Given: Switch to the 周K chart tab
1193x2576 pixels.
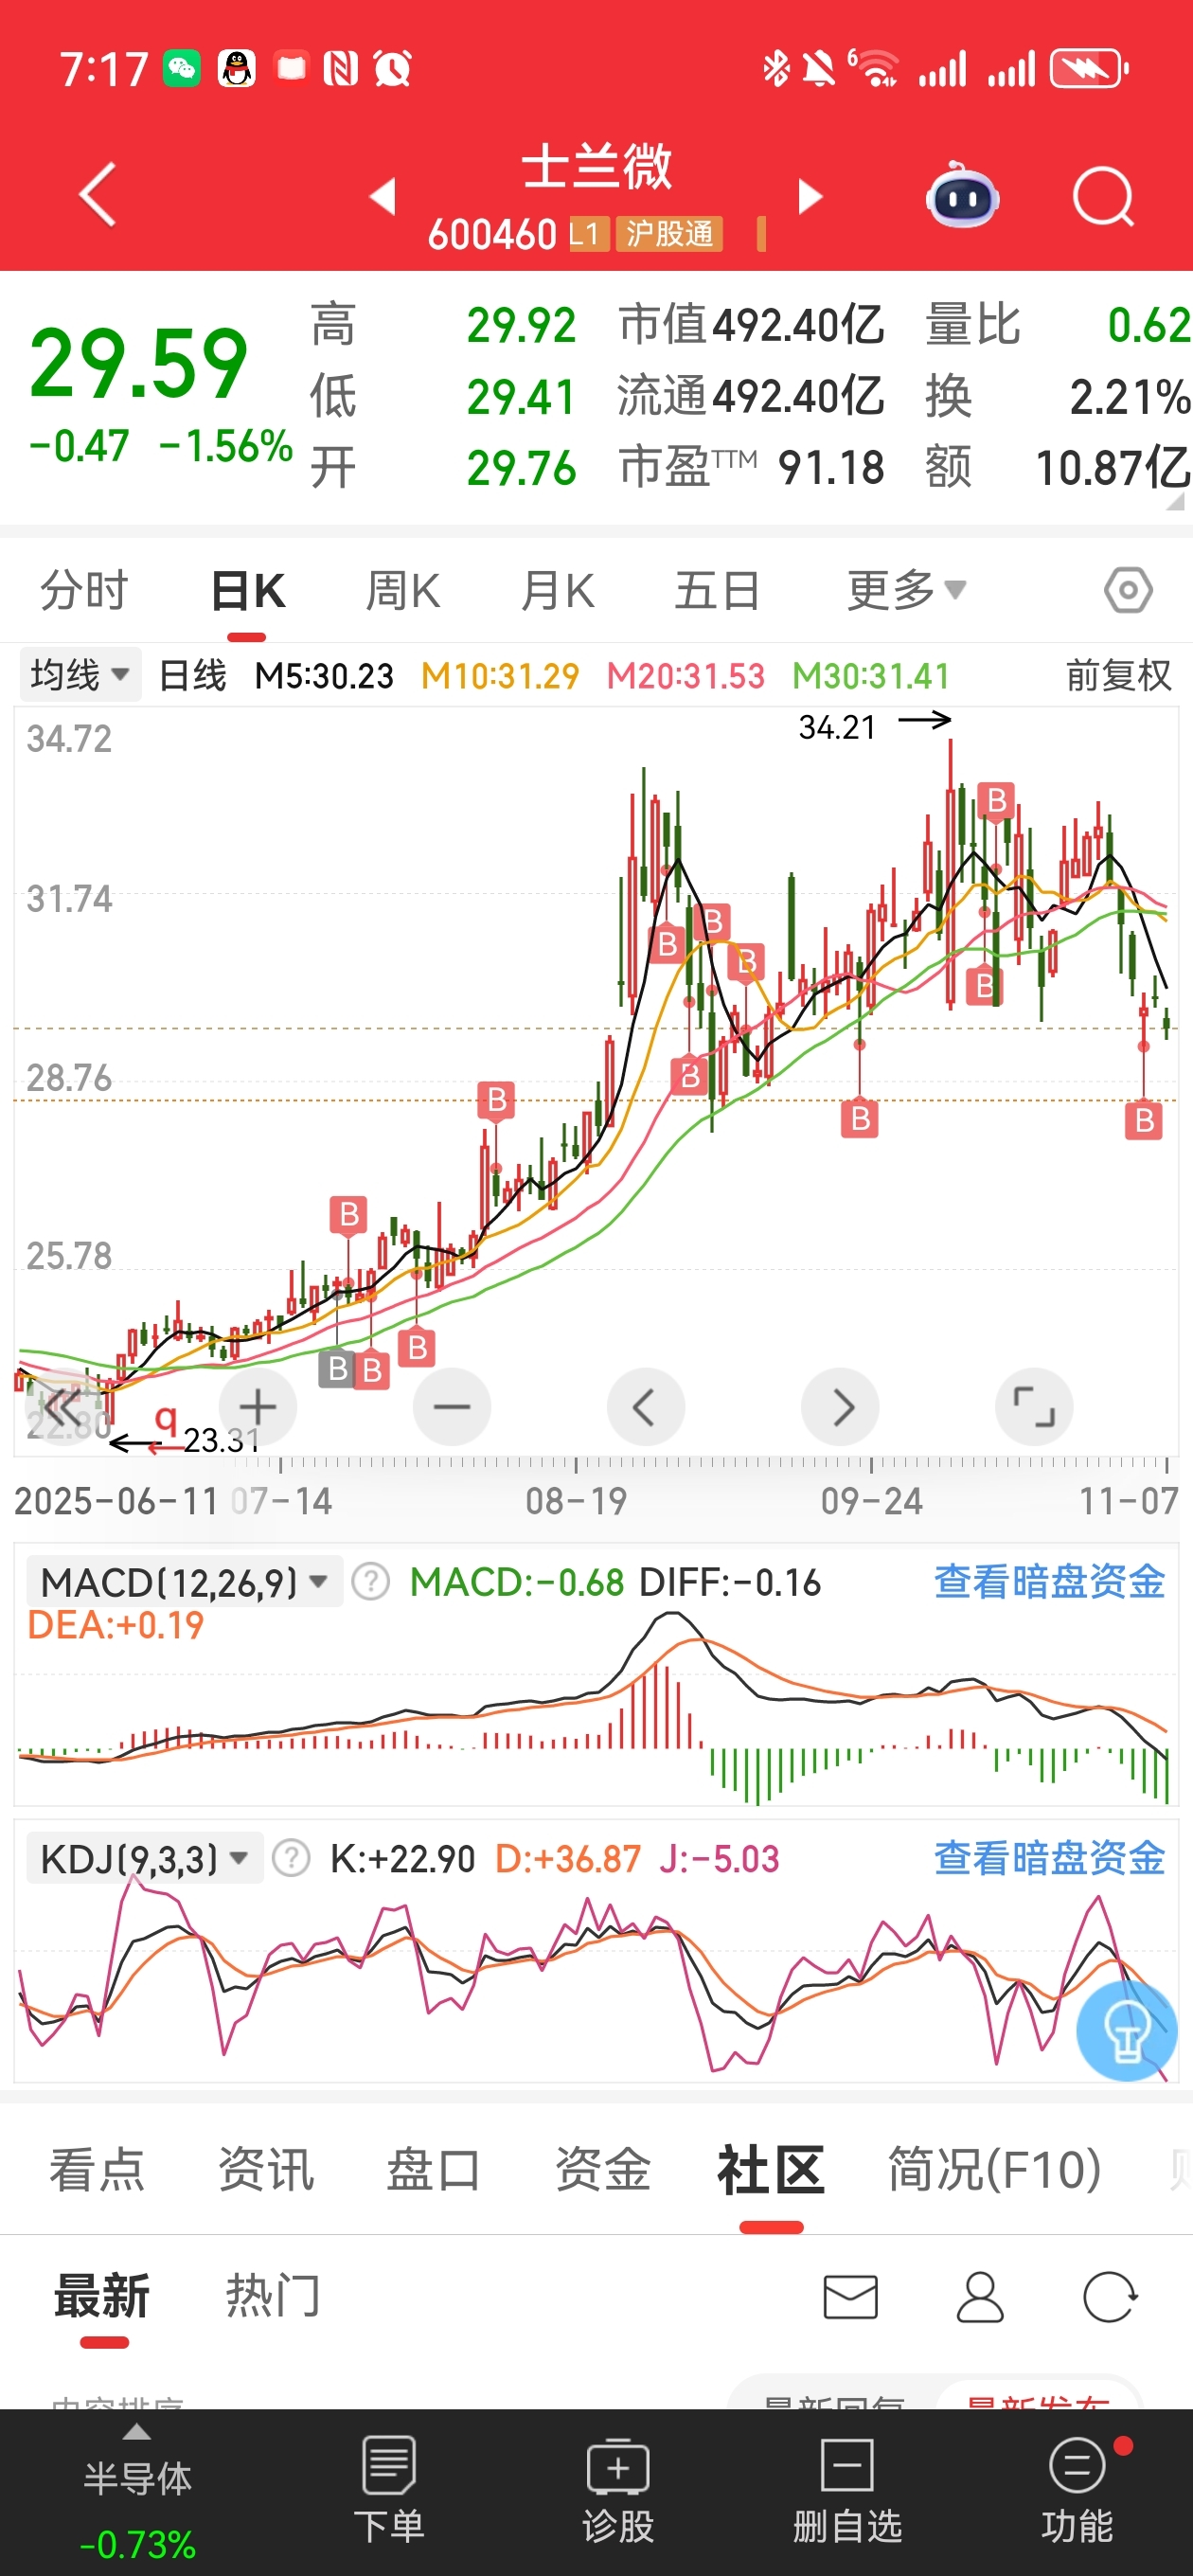Looking at the screenshot, I should (x=402, y=590).
